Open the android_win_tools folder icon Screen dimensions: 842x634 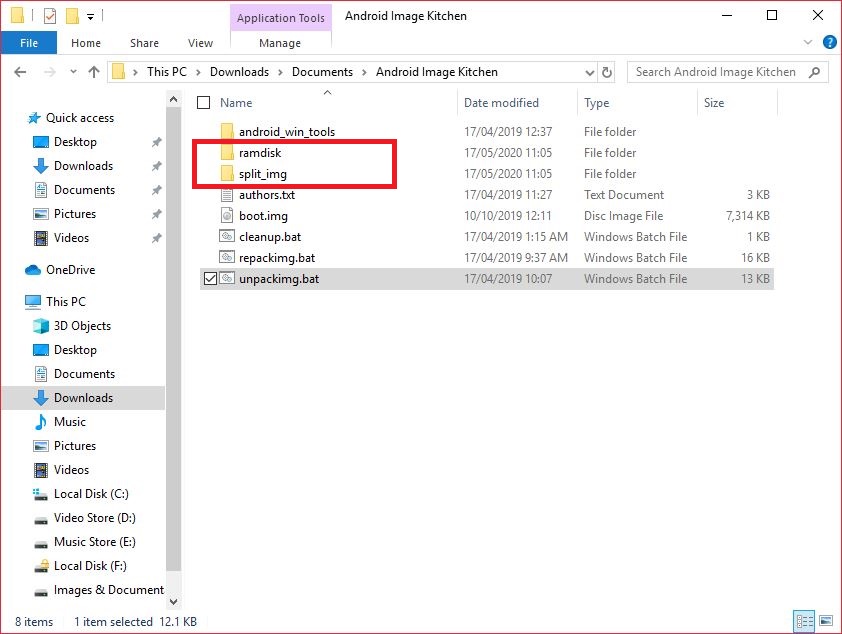[227, 132]
